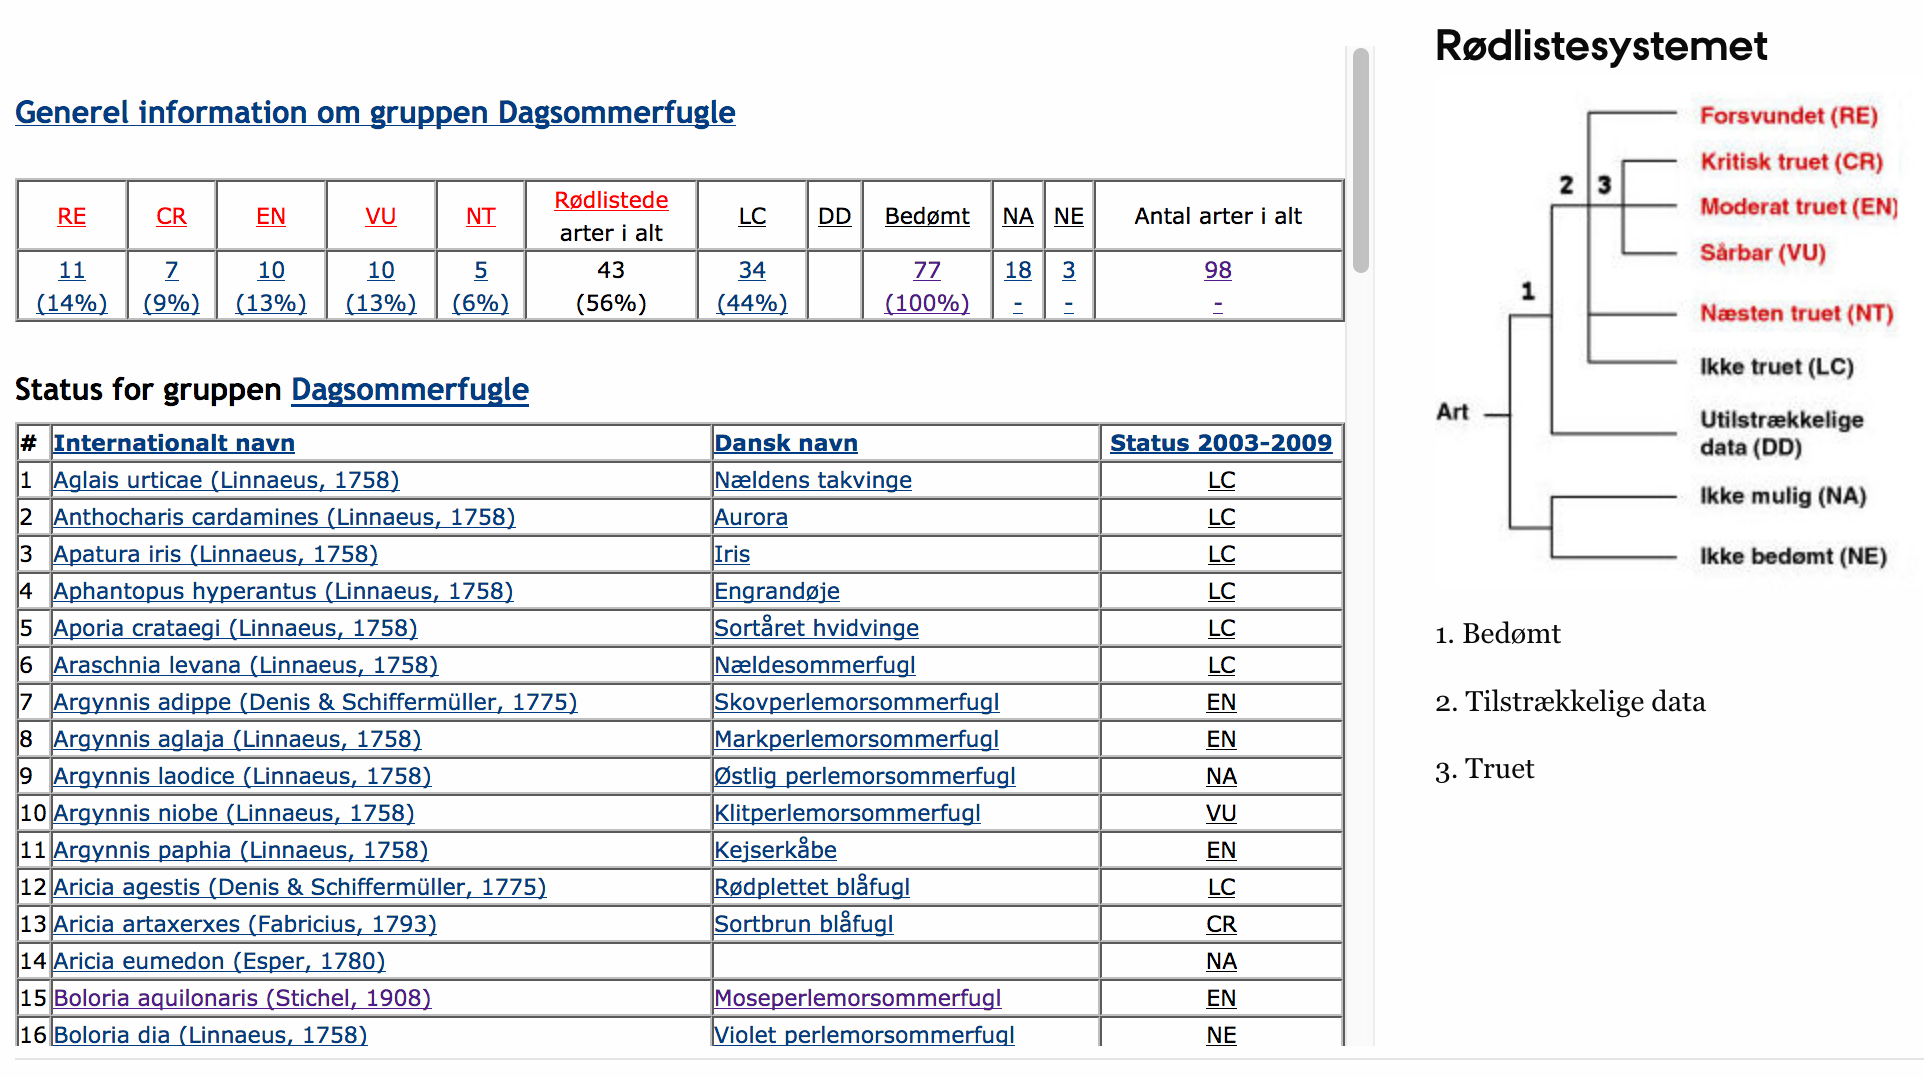The width and height of the screenshot is (1924, 1078).
Task: Click Nældesommerfugl Danish name link
Action: (815, 665)
